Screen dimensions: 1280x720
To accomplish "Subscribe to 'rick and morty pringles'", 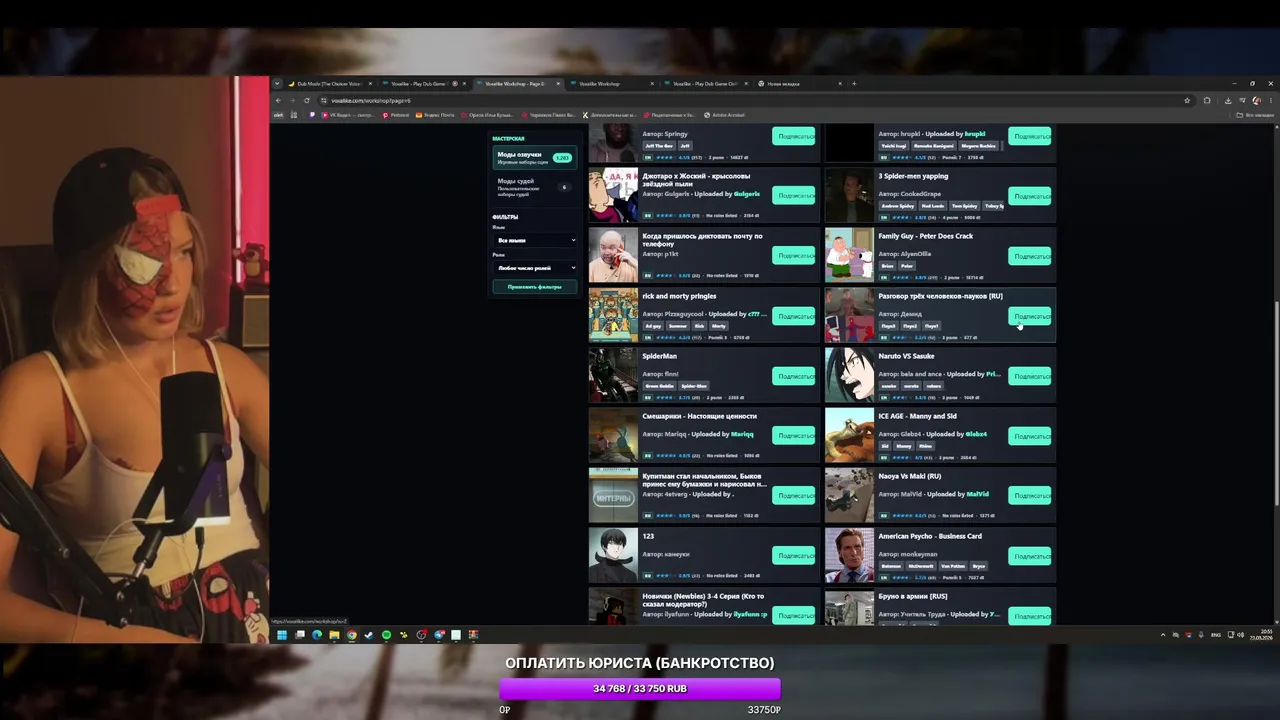I will (794, 316).
